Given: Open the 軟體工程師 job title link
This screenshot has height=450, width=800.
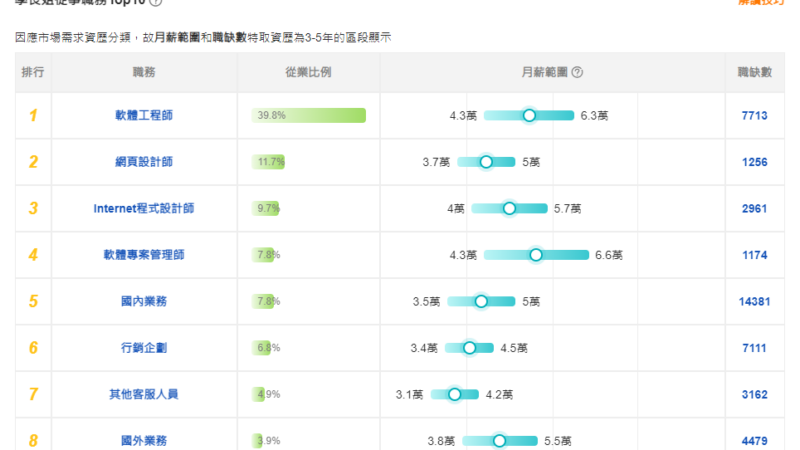Looking at the screenshot, I should (x=143, y=116).
